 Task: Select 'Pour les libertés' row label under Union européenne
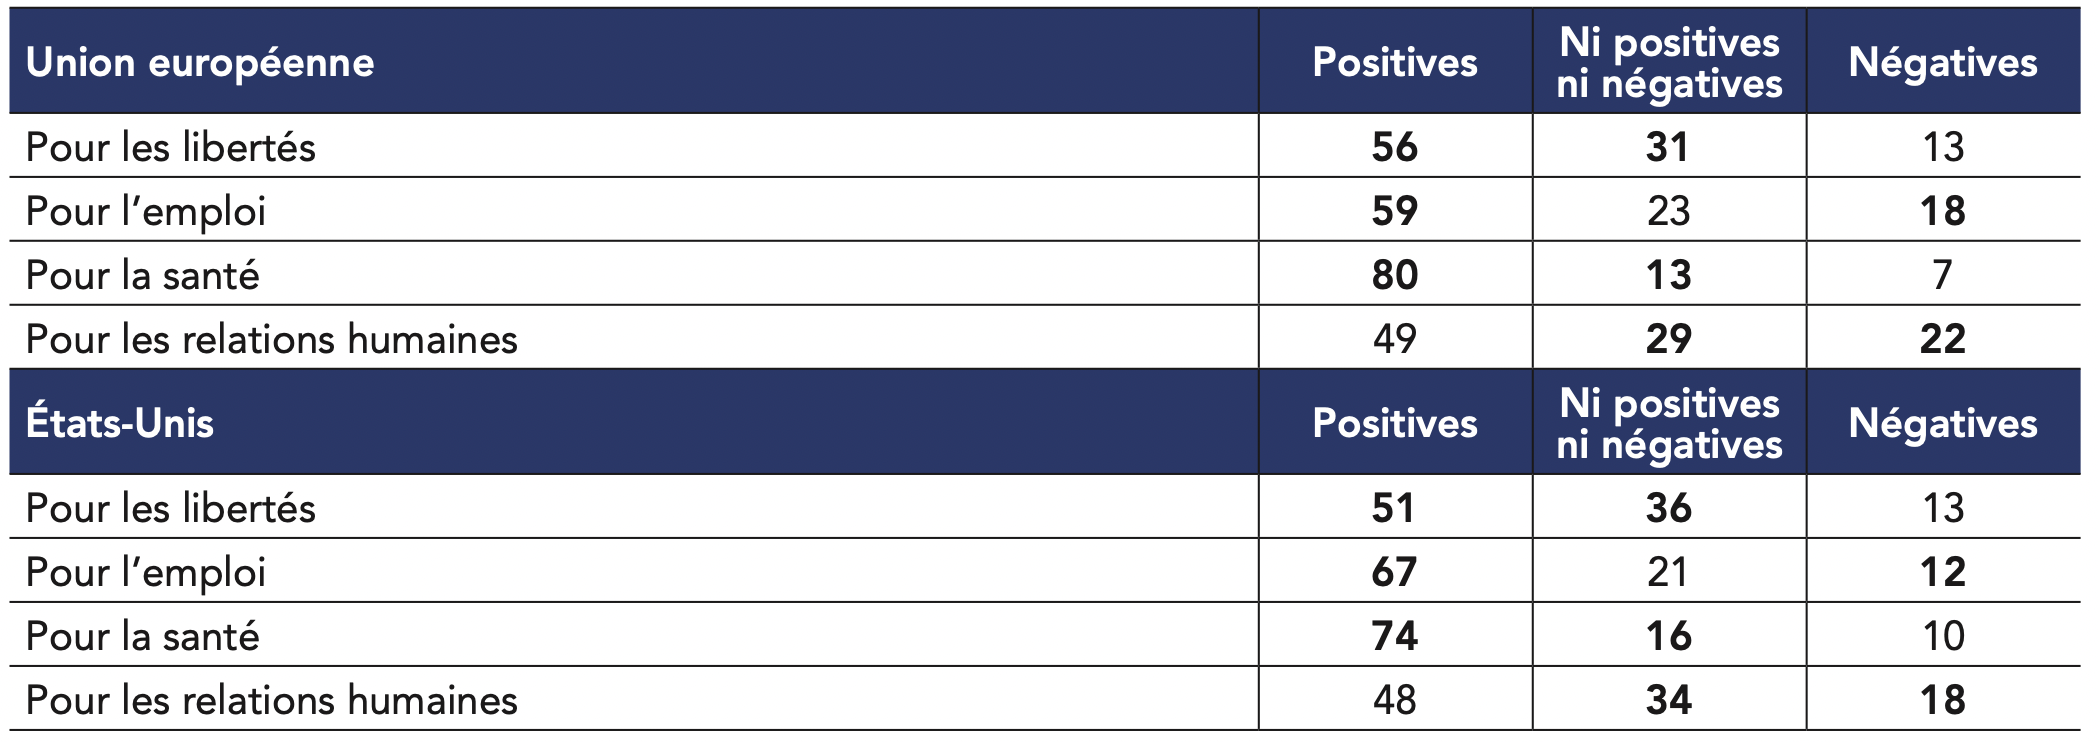(x=171, y=147)
